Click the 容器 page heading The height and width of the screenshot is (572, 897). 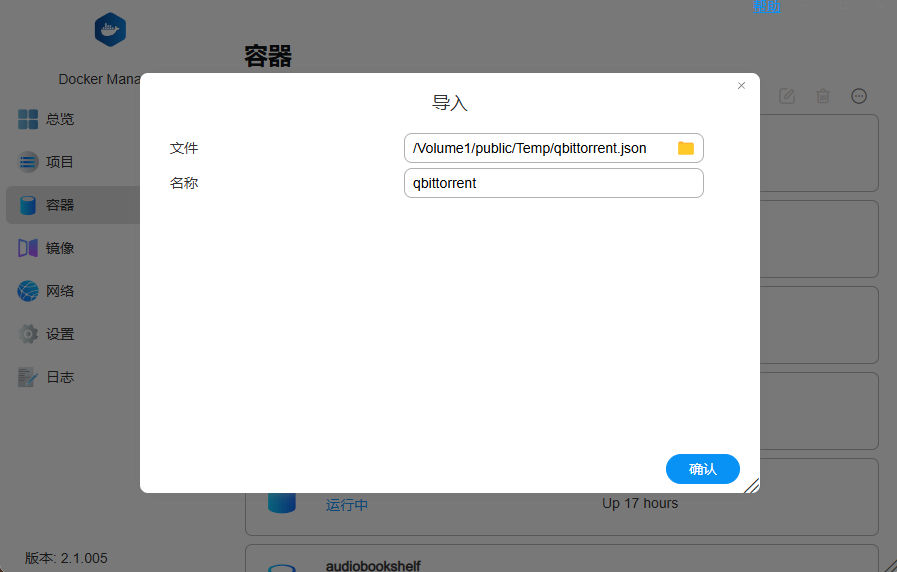pyautogui.click(x=268, y=56)
